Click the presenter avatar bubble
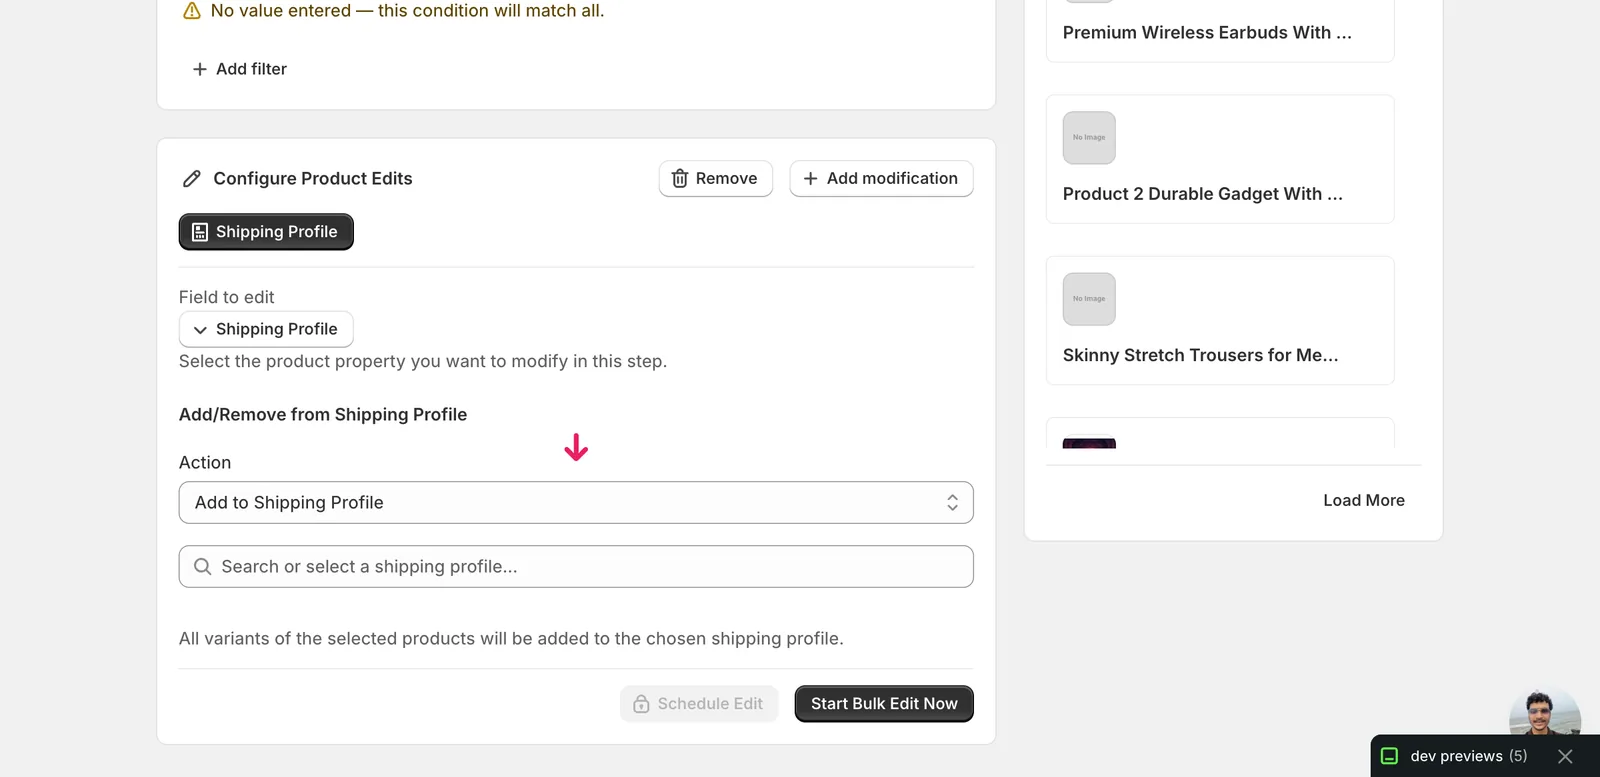The image size is (1600, 777). click(x=1545, y=713)
